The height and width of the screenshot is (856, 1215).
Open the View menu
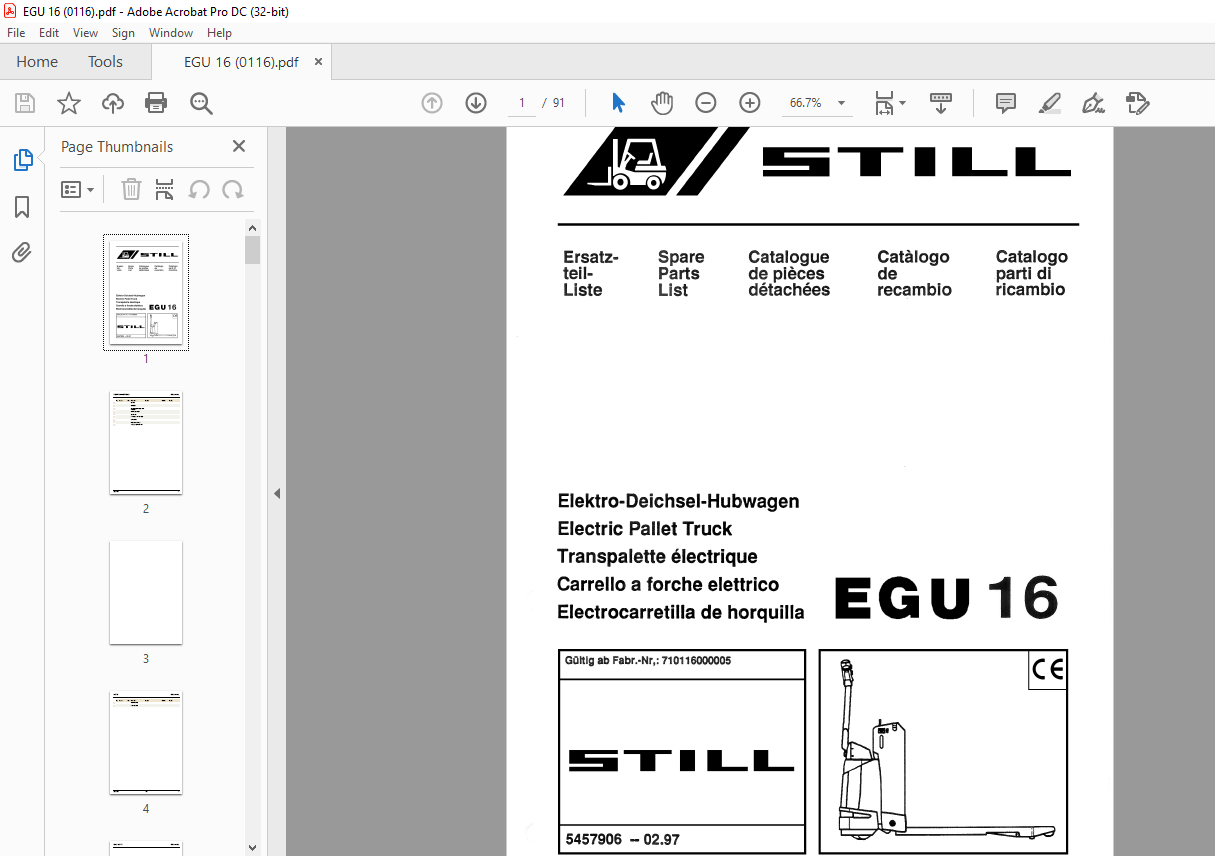(x=86, y=33)
